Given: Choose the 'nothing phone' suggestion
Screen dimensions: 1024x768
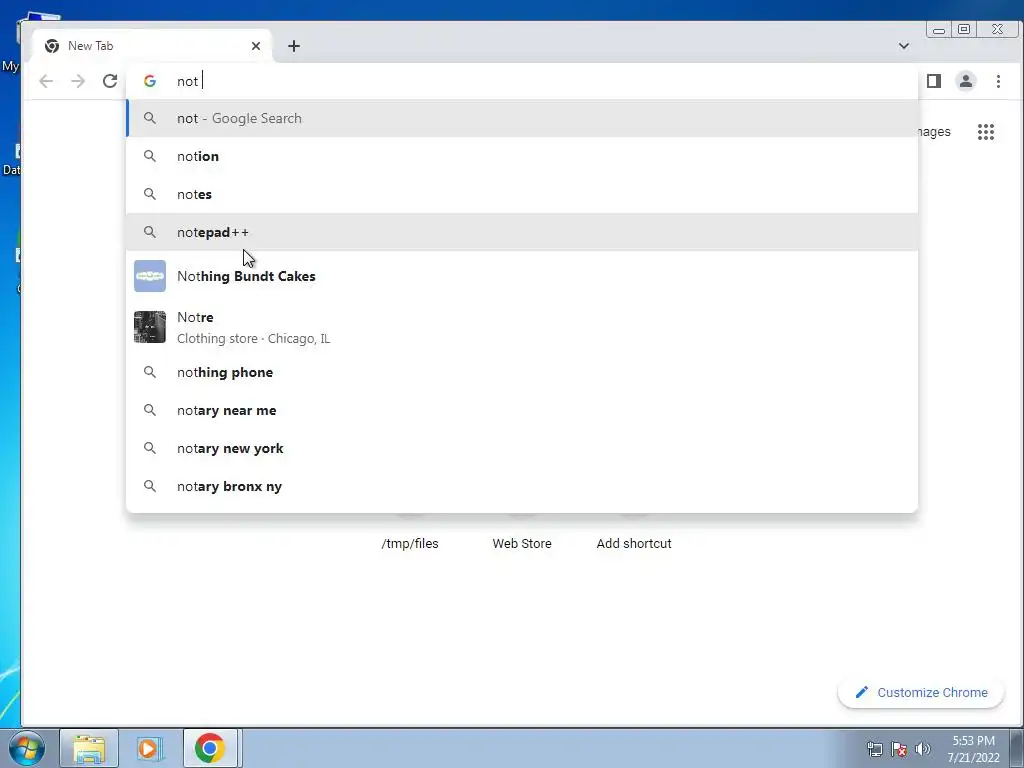Looking at the screenshot, I should (522, 372).
